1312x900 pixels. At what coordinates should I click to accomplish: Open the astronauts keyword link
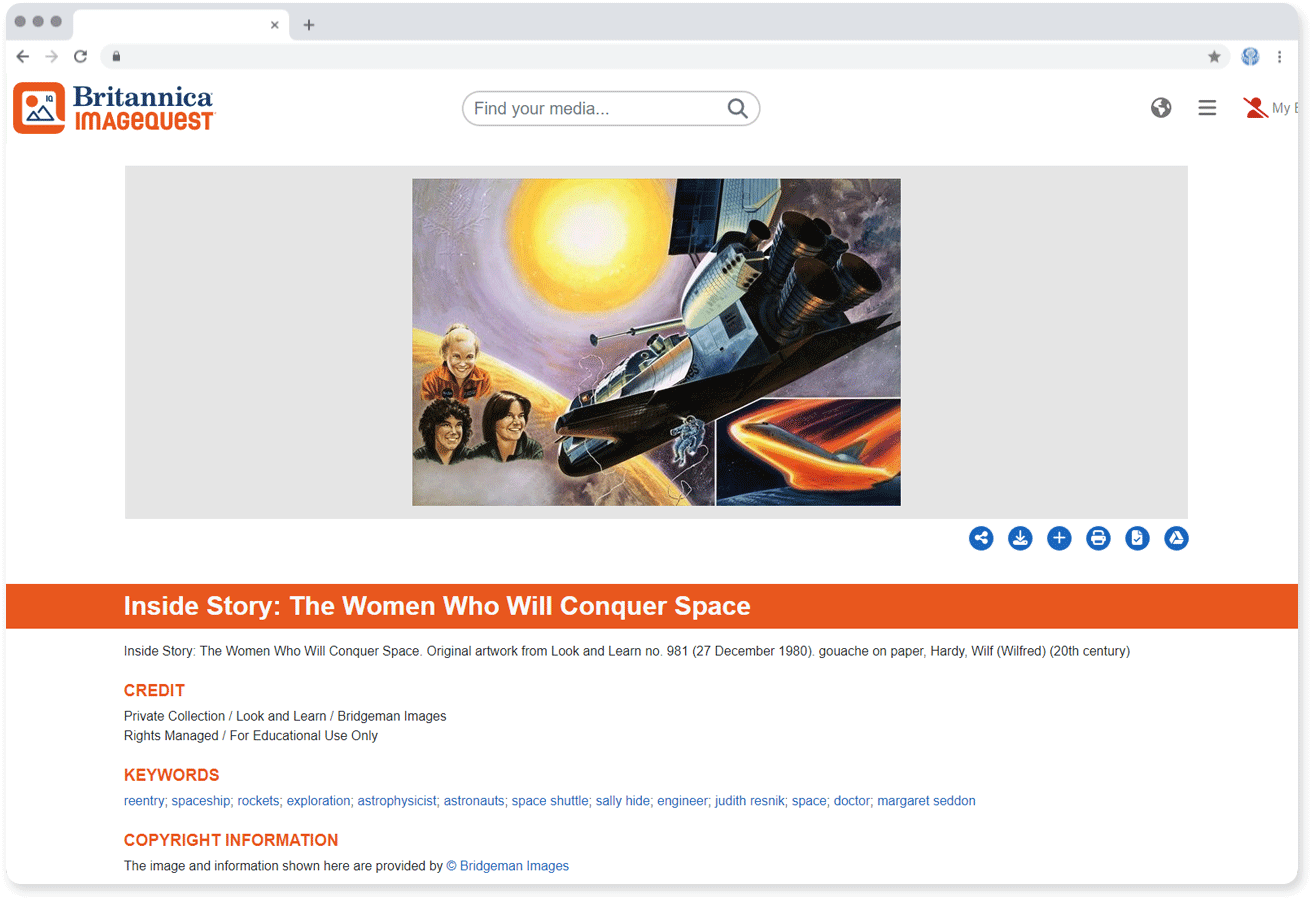click(474, 801)
